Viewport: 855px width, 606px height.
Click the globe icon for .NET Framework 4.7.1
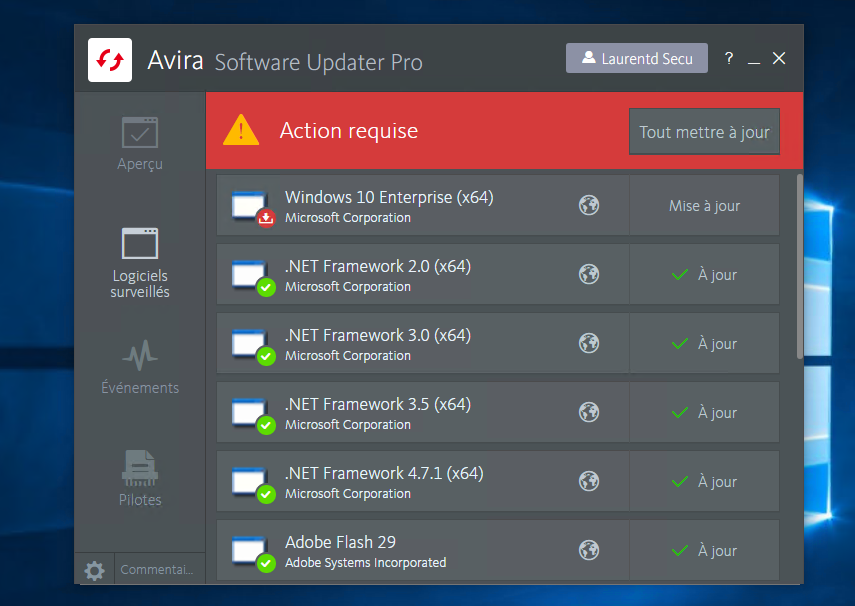(589, 481)
